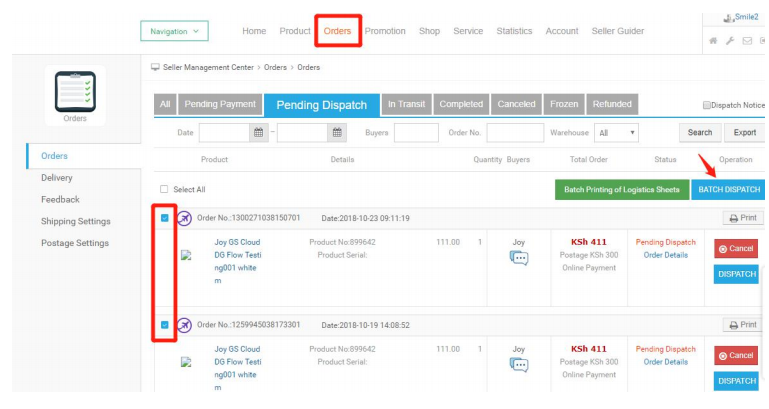Click the BATCH DISPATCH button
The image size is (769, 409).
728,189
